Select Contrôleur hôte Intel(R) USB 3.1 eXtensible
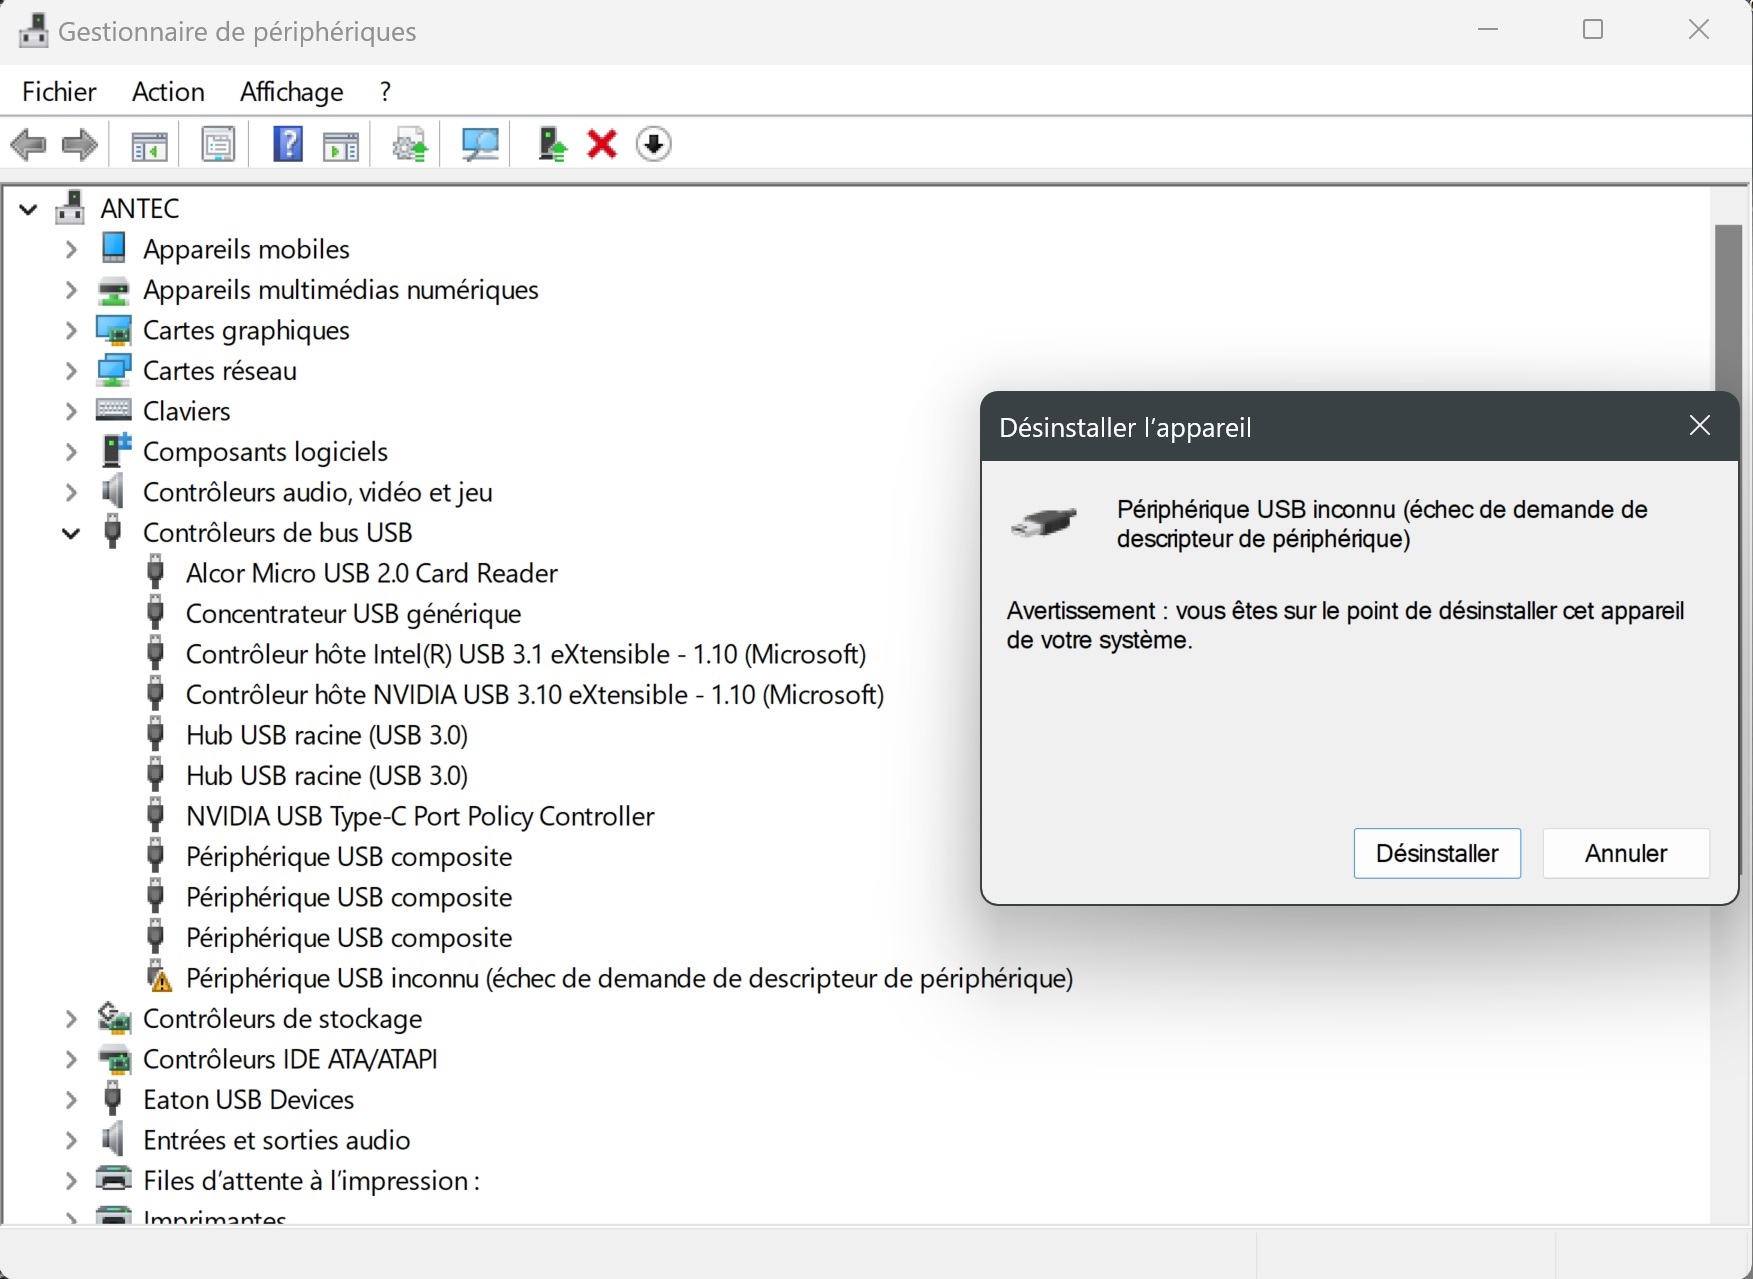 coord(525,654)
